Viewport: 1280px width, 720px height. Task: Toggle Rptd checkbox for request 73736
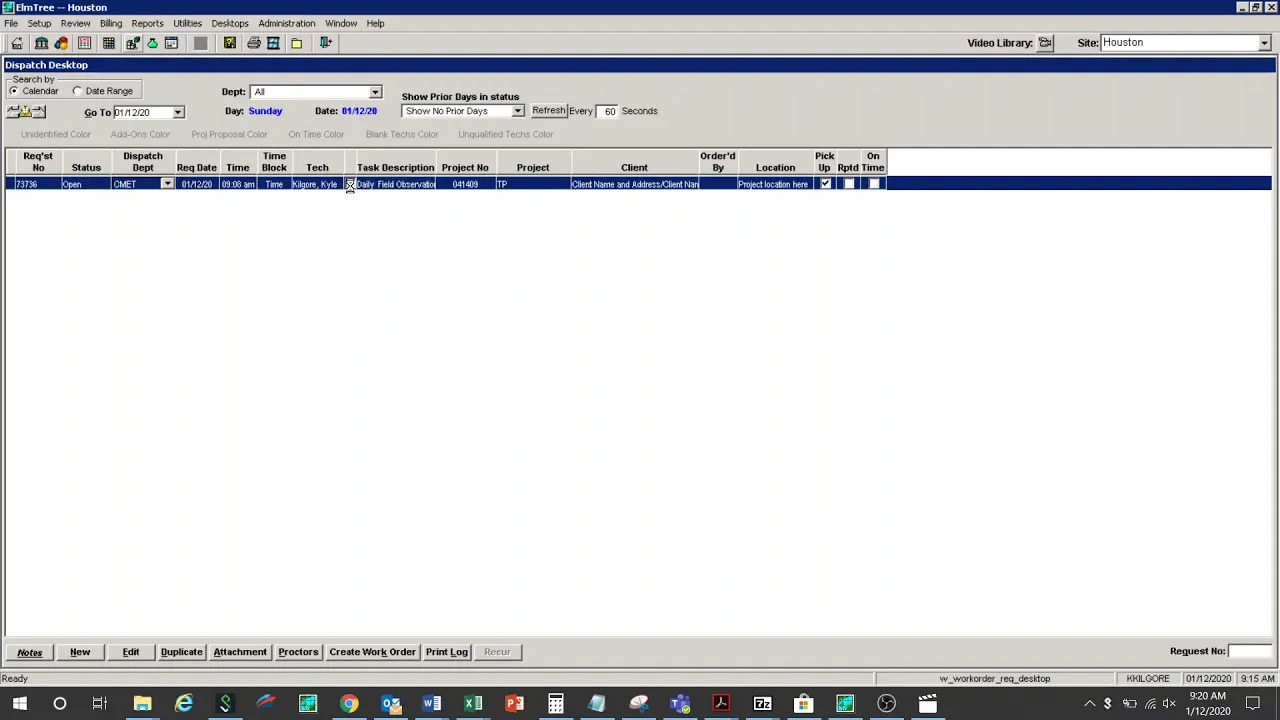(849, 184)
